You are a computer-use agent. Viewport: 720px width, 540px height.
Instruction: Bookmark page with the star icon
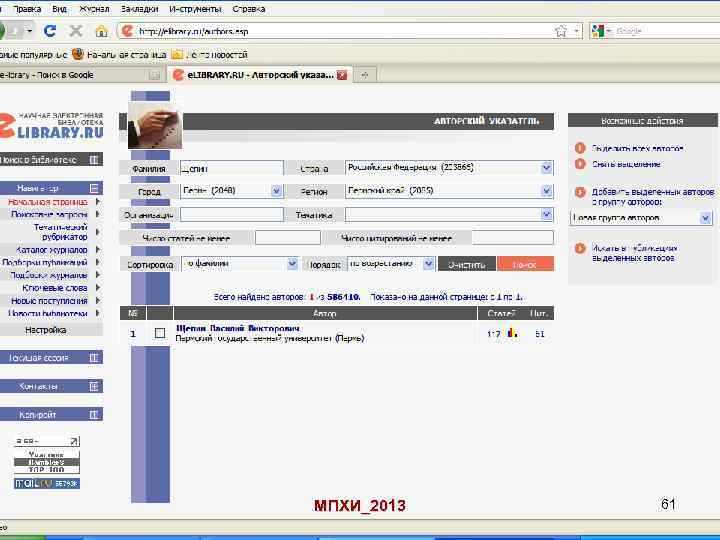click(x=561, y=31)
